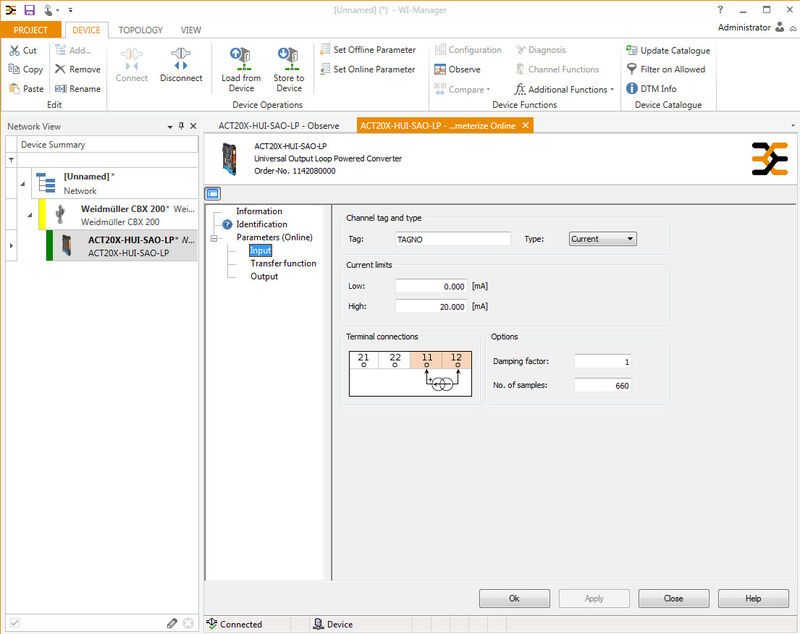This screenshot has width=800, height=634.
Task: Open Additional Functions dropdown
Action: [564, 89]
